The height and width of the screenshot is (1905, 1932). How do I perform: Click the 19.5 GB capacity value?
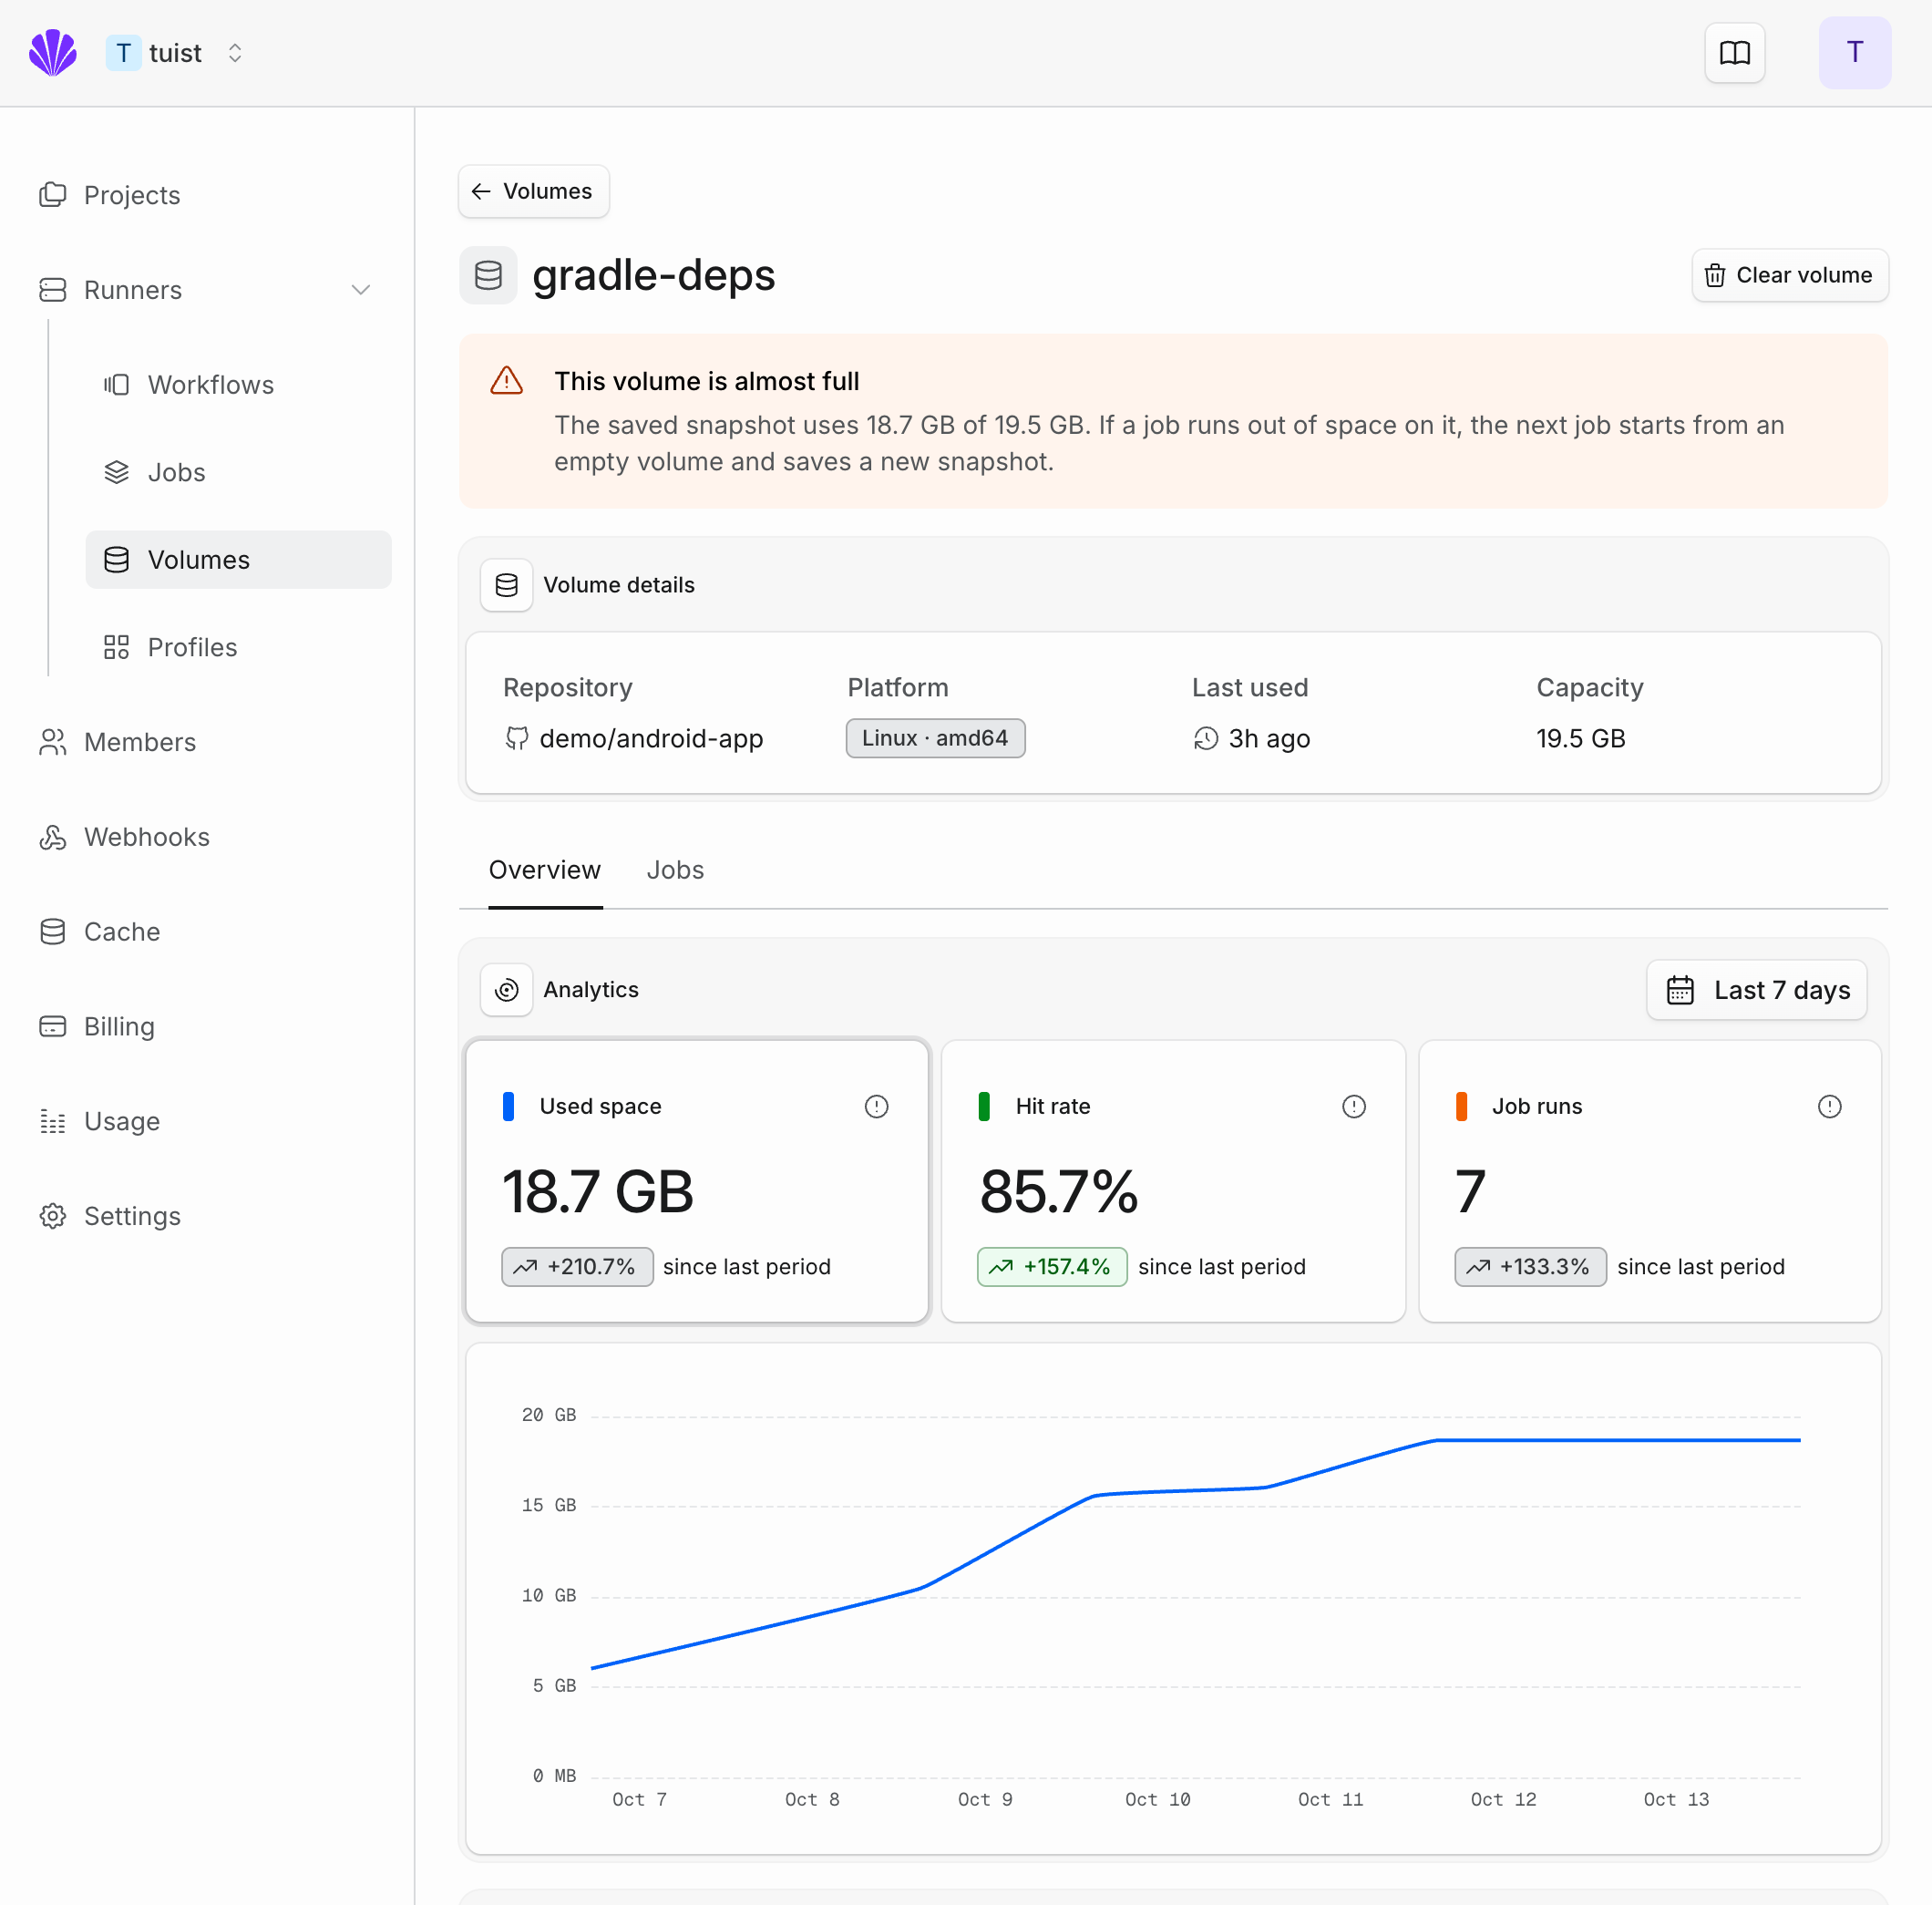coord(1580,739)
